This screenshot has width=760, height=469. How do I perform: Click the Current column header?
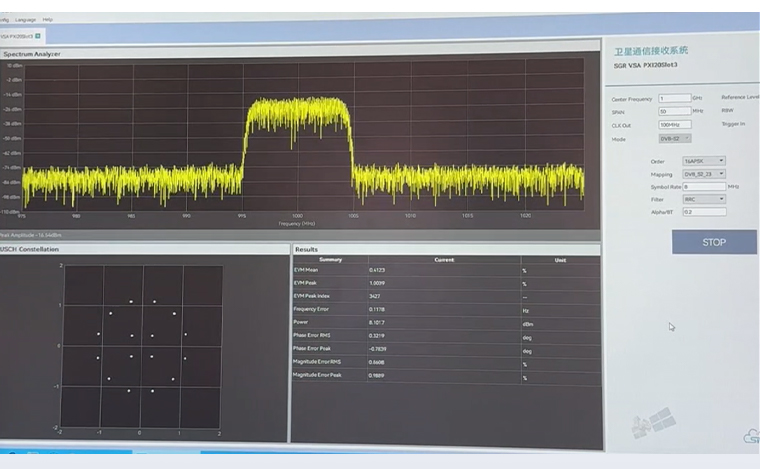pos(444,260)
